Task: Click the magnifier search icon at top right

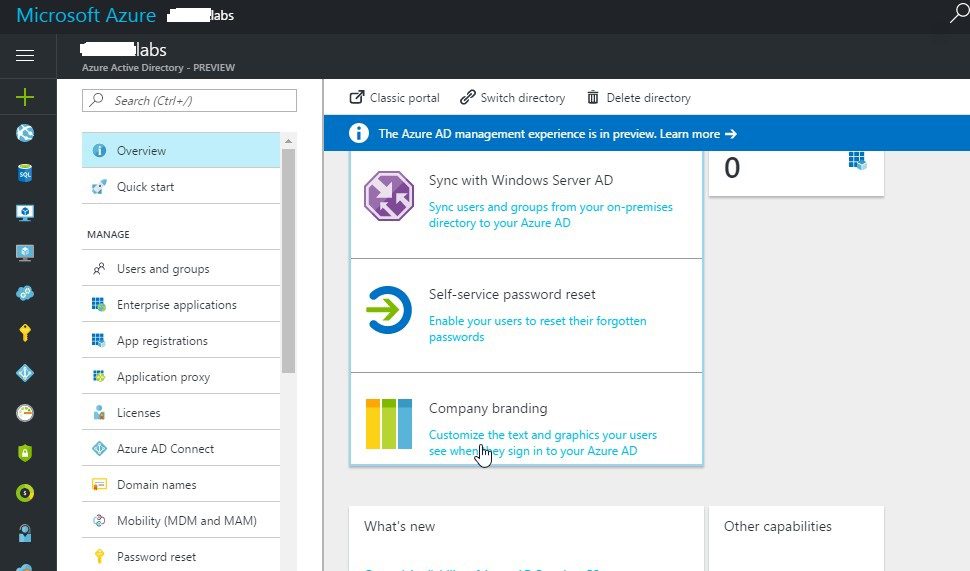Action: [x=957, y=14]
